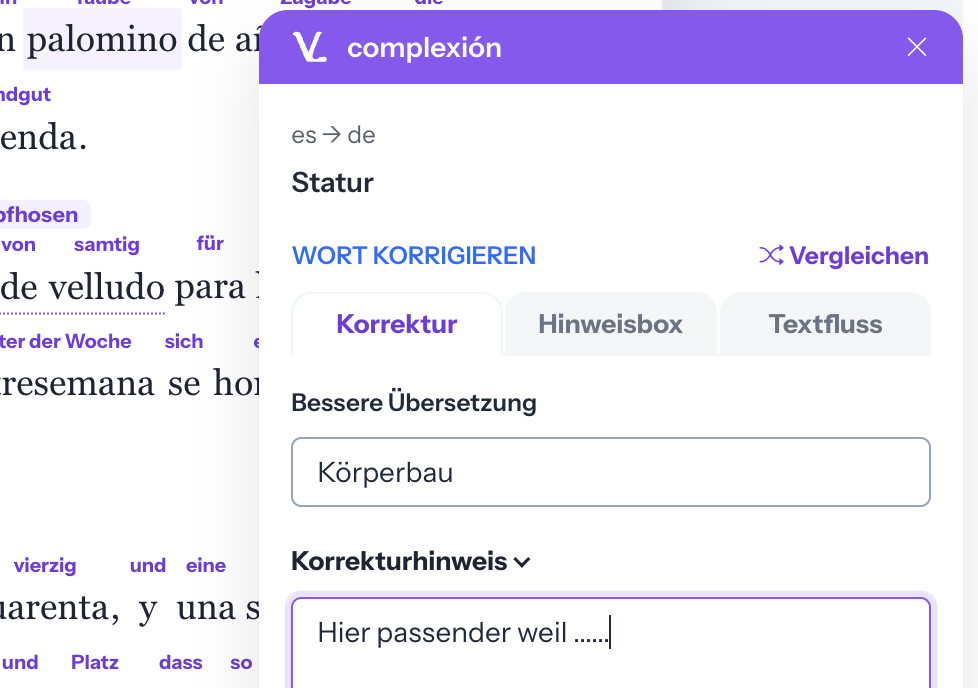Click the translation word samtig
Image resolution: width=978 pixels, height=688 pixels.
[107, 245]
